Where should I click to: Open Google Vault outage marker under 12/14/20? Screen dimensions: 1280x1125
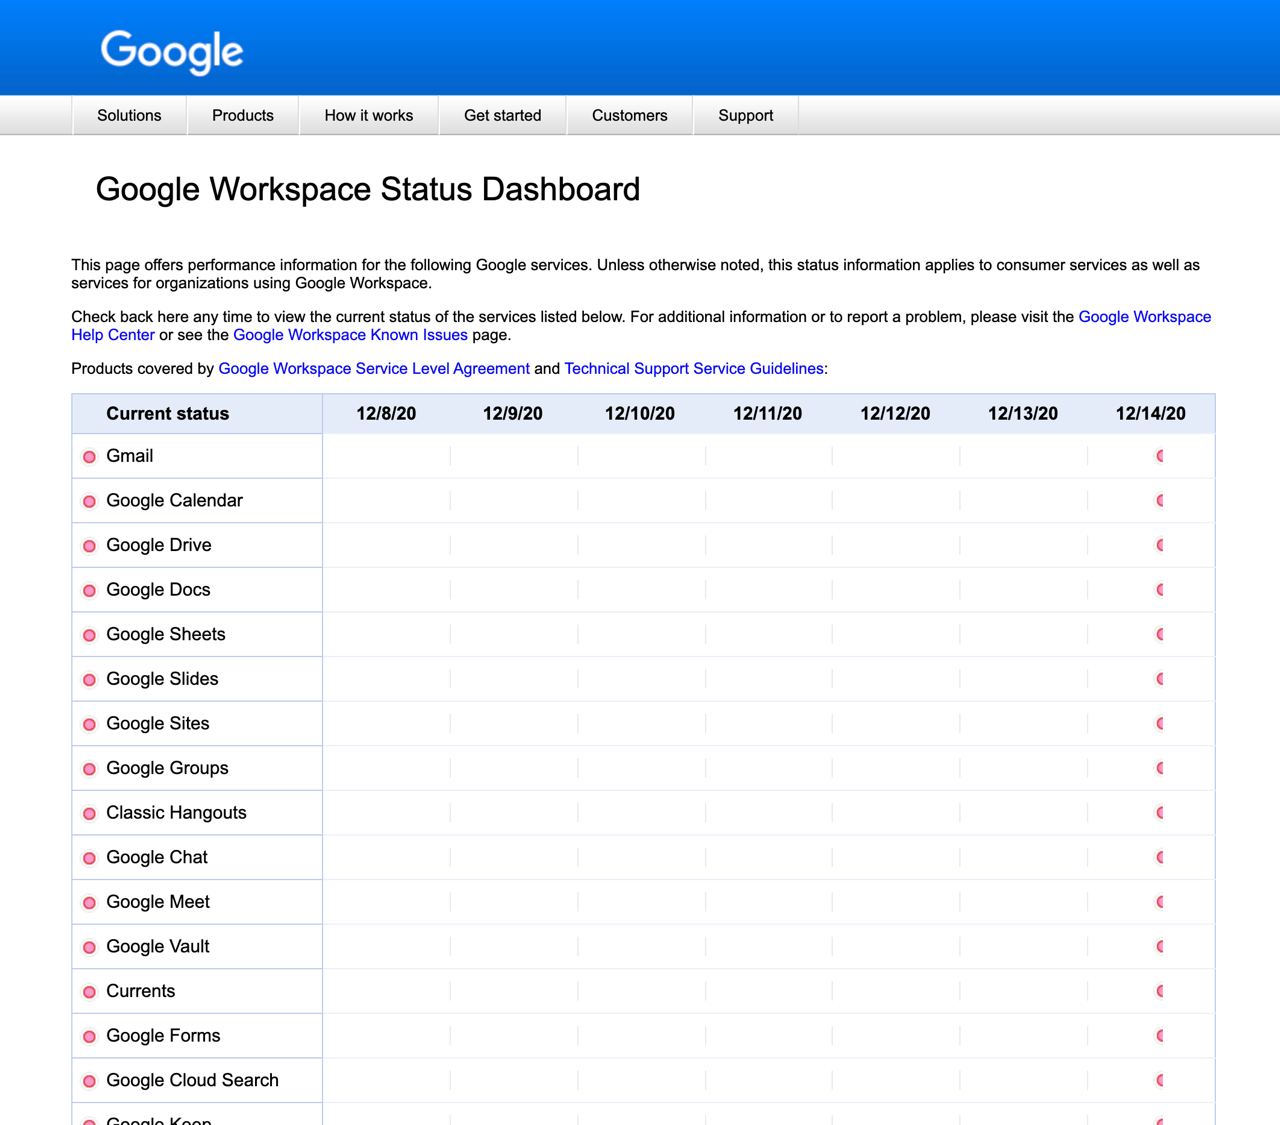pos(1160,946)
